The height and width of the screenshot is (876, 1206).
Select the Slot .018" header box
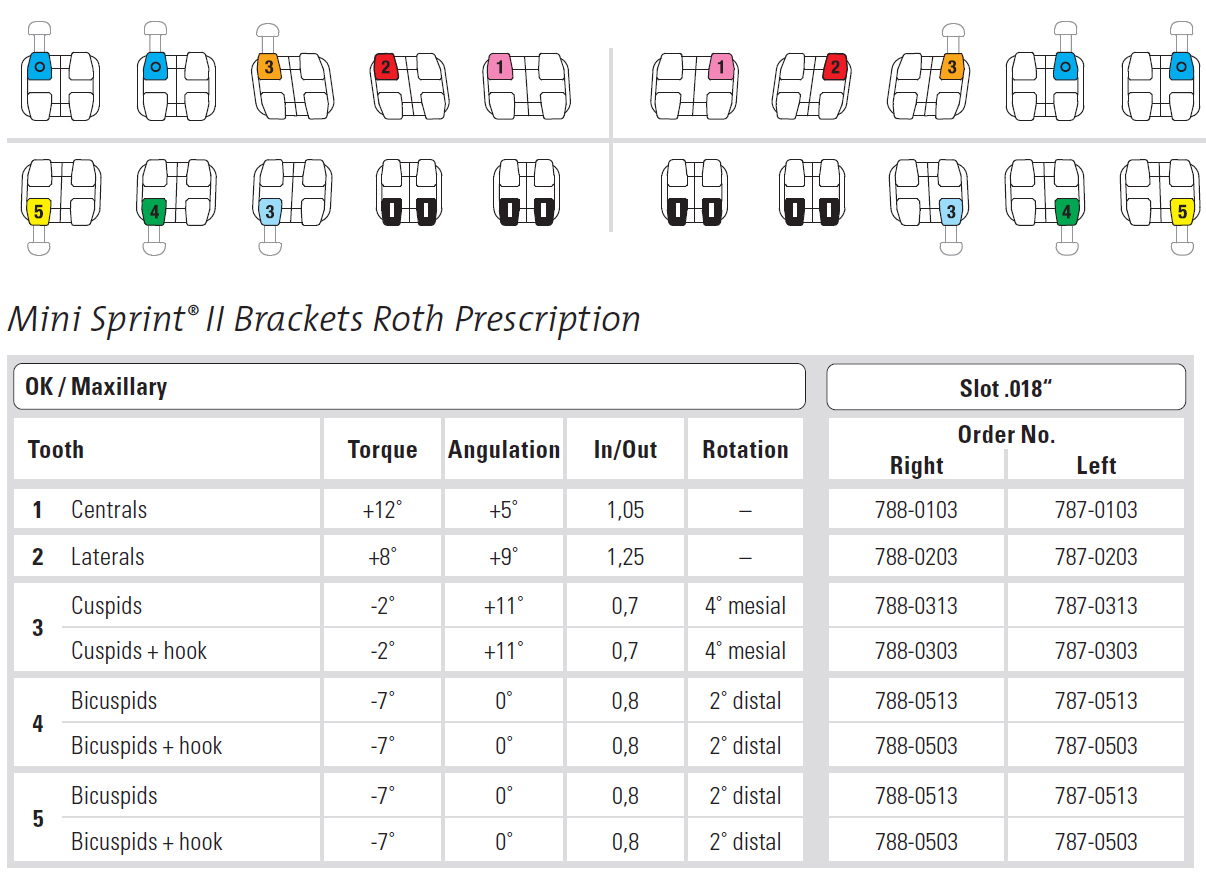pos(1005,387)
